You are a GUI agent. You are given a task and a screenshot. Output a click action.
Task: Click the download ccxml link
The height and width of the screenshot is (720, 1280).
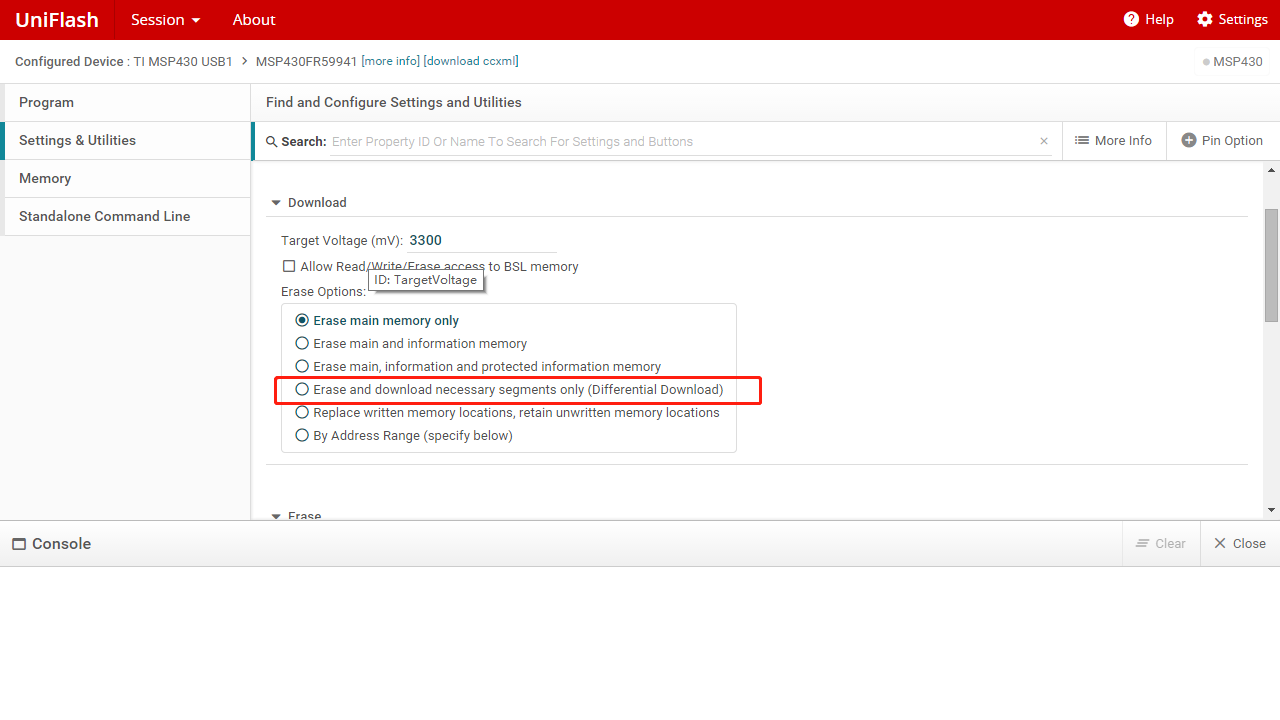(471, 61)
